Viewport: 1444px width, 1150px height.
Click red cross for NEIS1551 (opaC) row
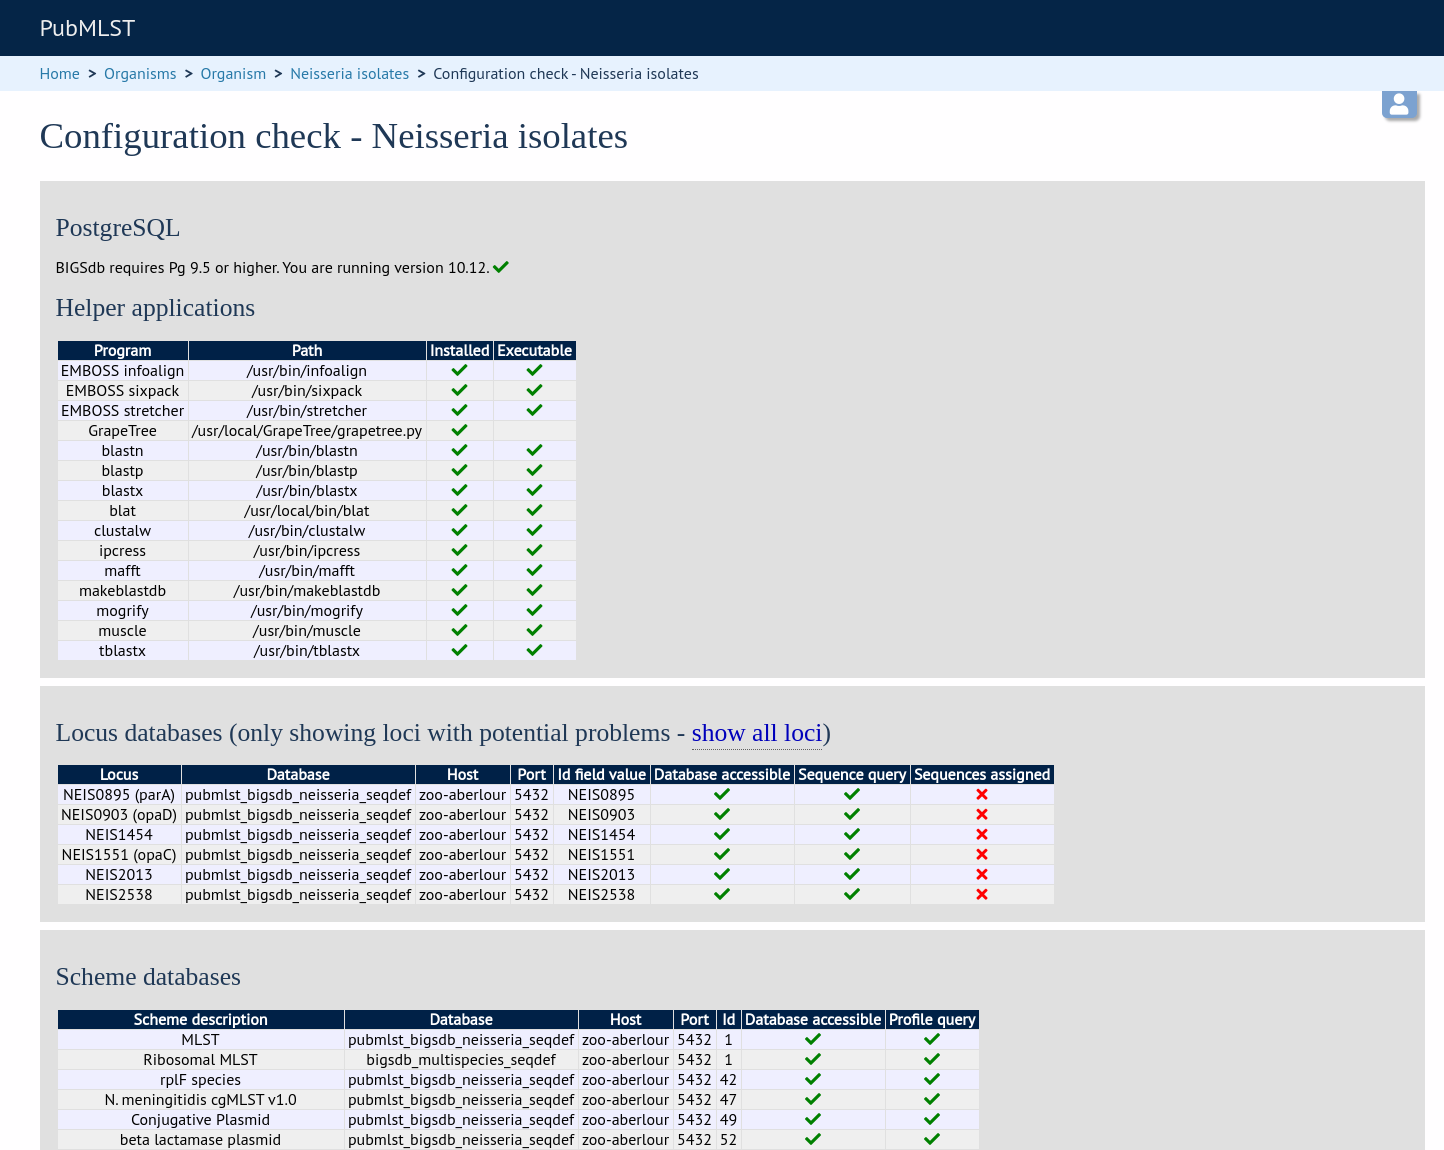(x=982, y=854)
